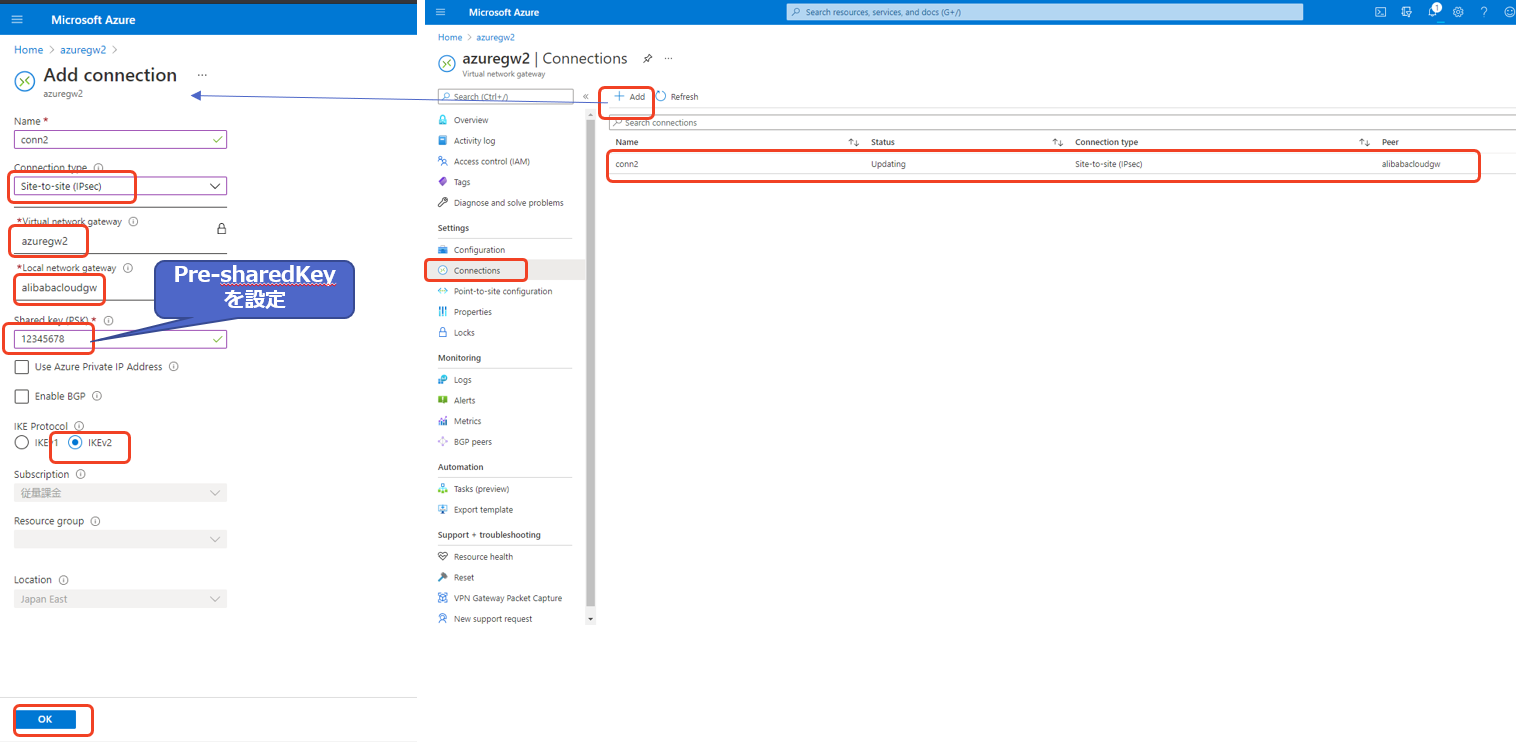Tick Use Azure Private IP Address checkbox

22,367
